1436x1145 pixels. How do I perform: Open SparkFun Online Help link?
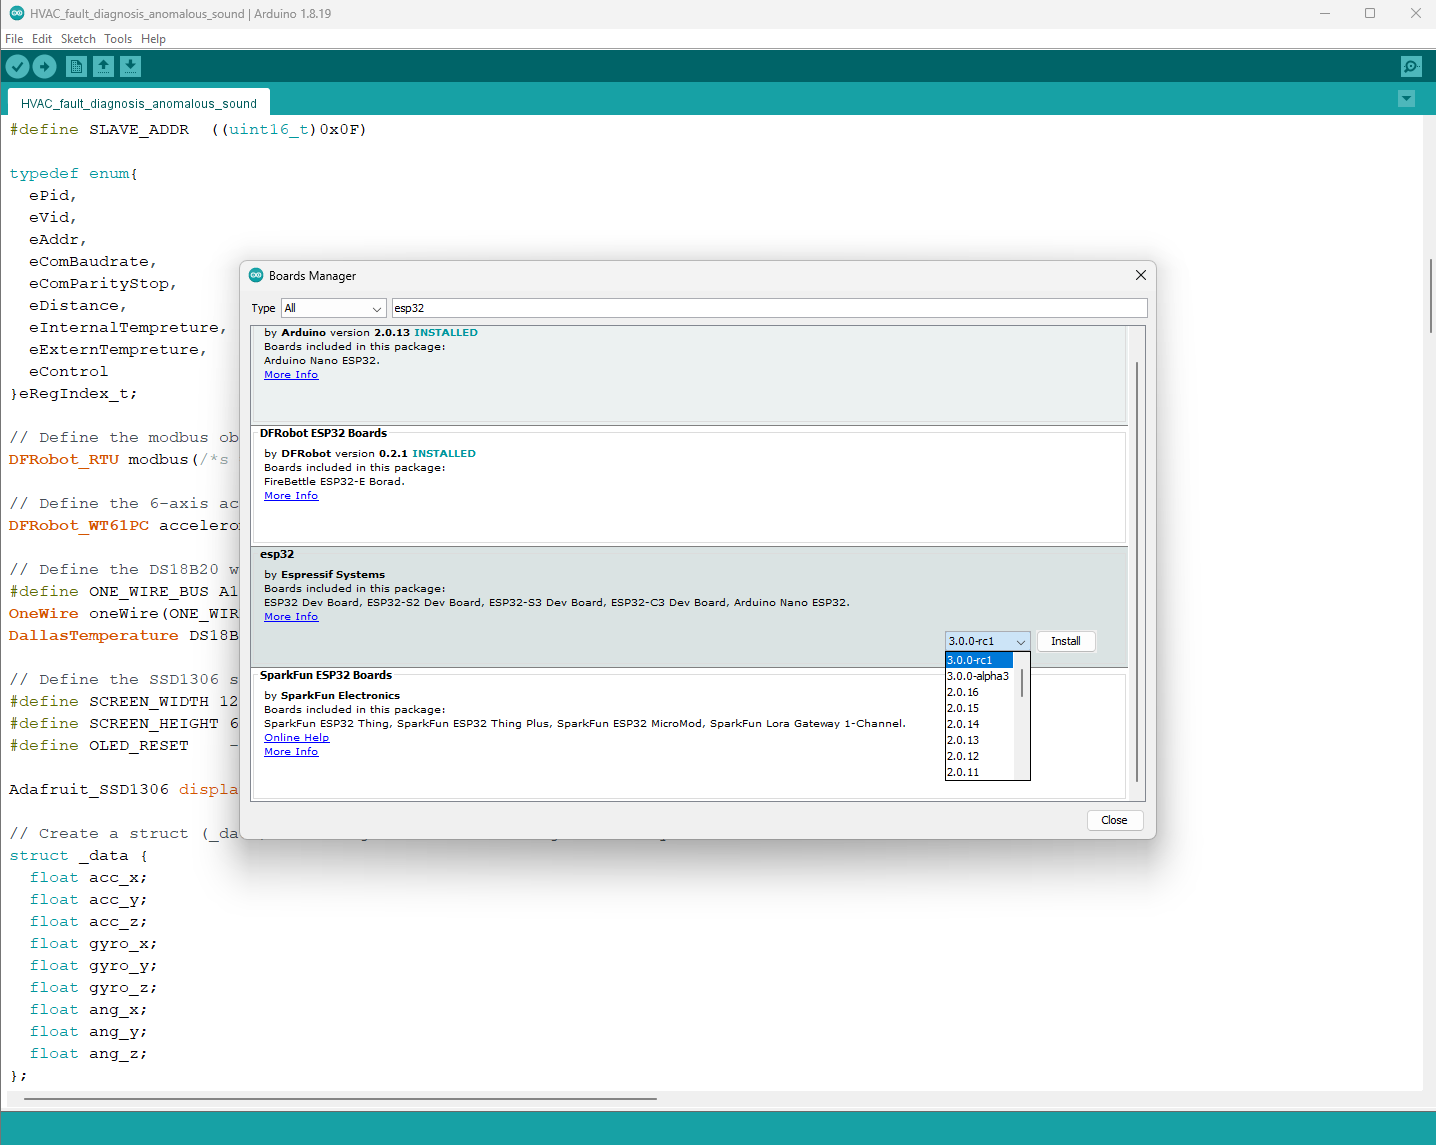coord(296,738)
